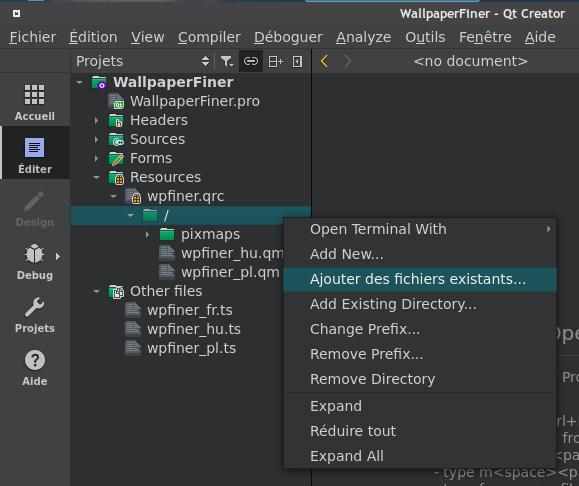Open the Design mode
Image resolution: width=579 pixels, height=486 pixels.
34,209
